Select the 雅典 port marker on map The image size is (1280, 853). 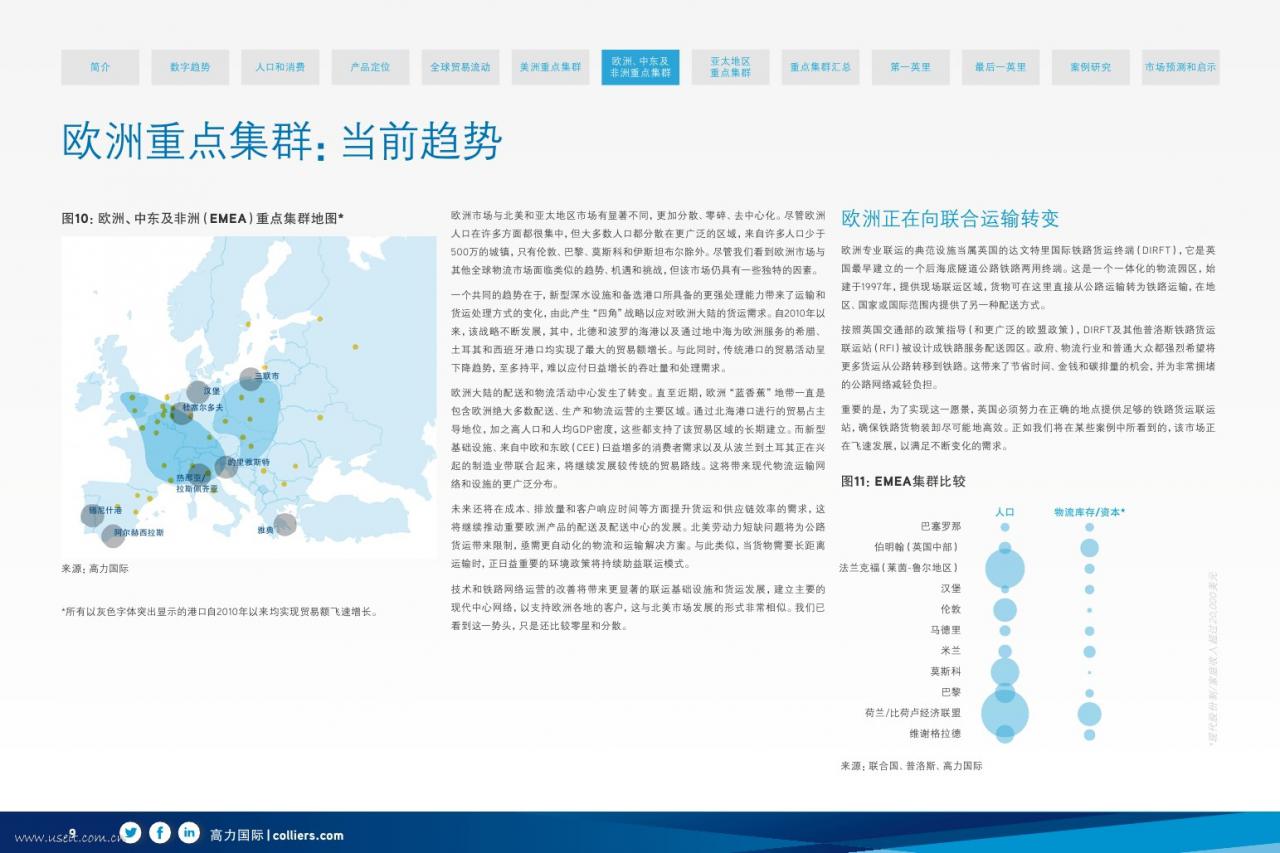pos(285,524)
